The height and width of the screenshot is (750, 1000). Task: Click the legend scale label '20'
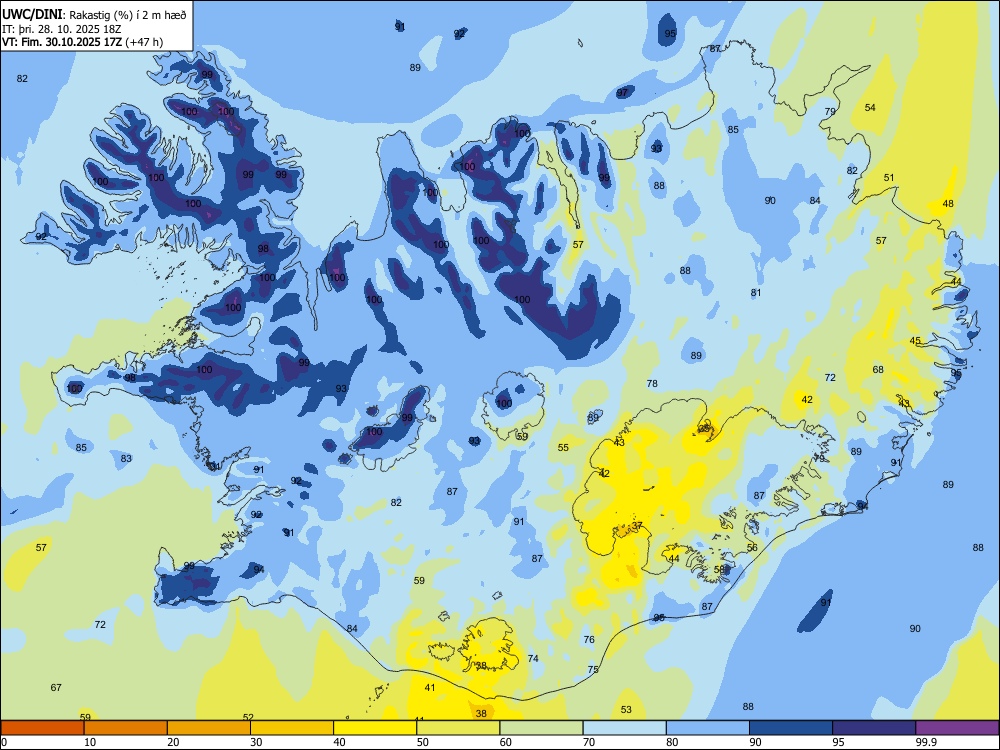tap(173, 742)
